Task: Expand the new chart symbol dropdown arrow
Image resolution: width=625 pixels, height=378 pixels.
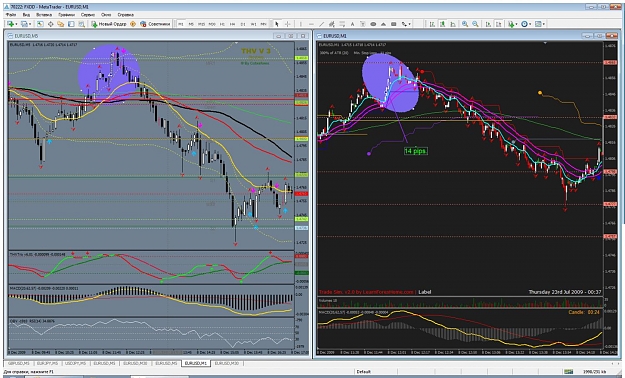Action: click(16, 24)
